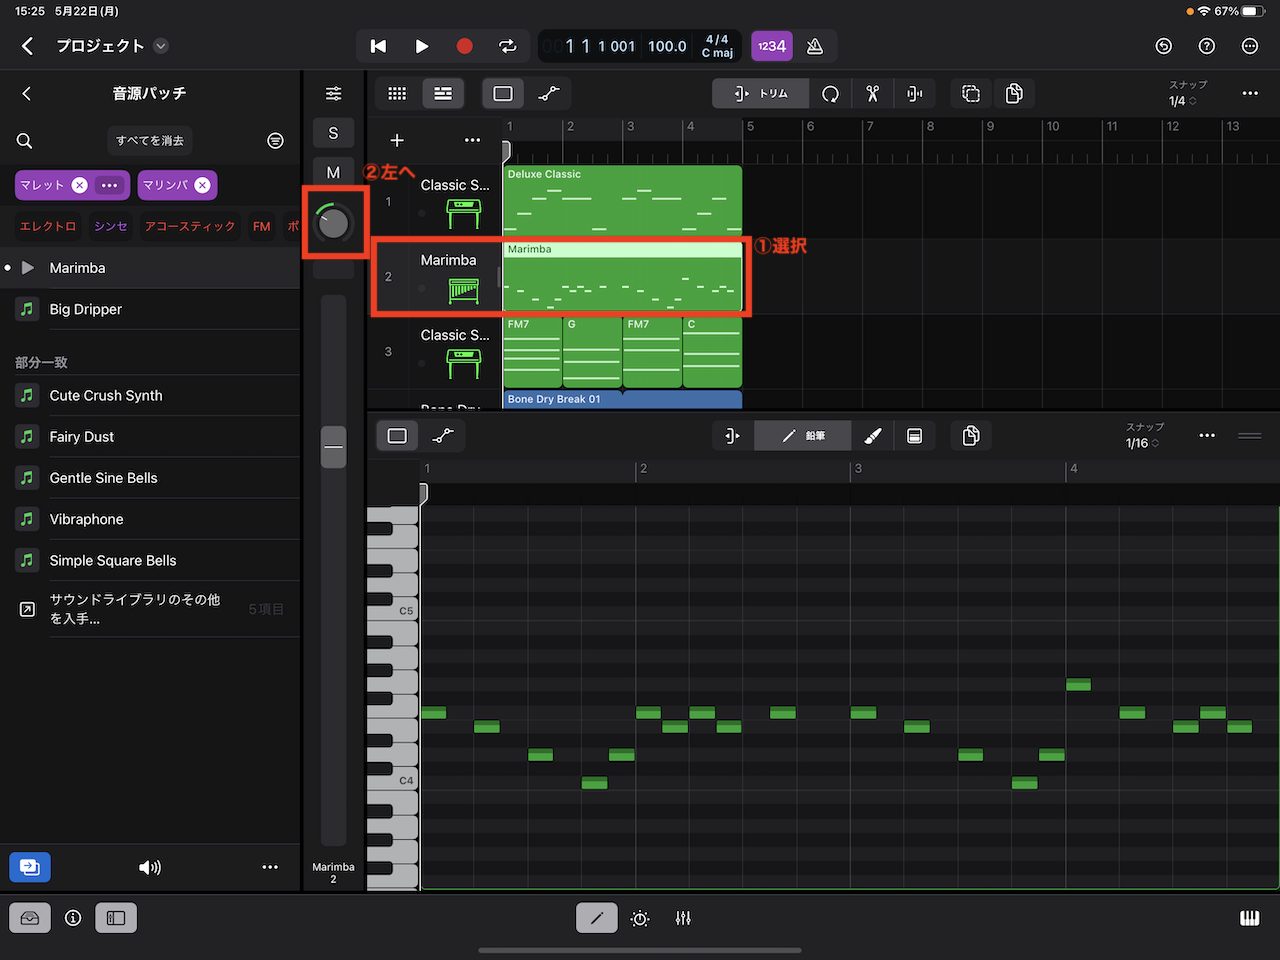Open track header more options
This screenshot has height=960, width=1280.
point(472,140)
